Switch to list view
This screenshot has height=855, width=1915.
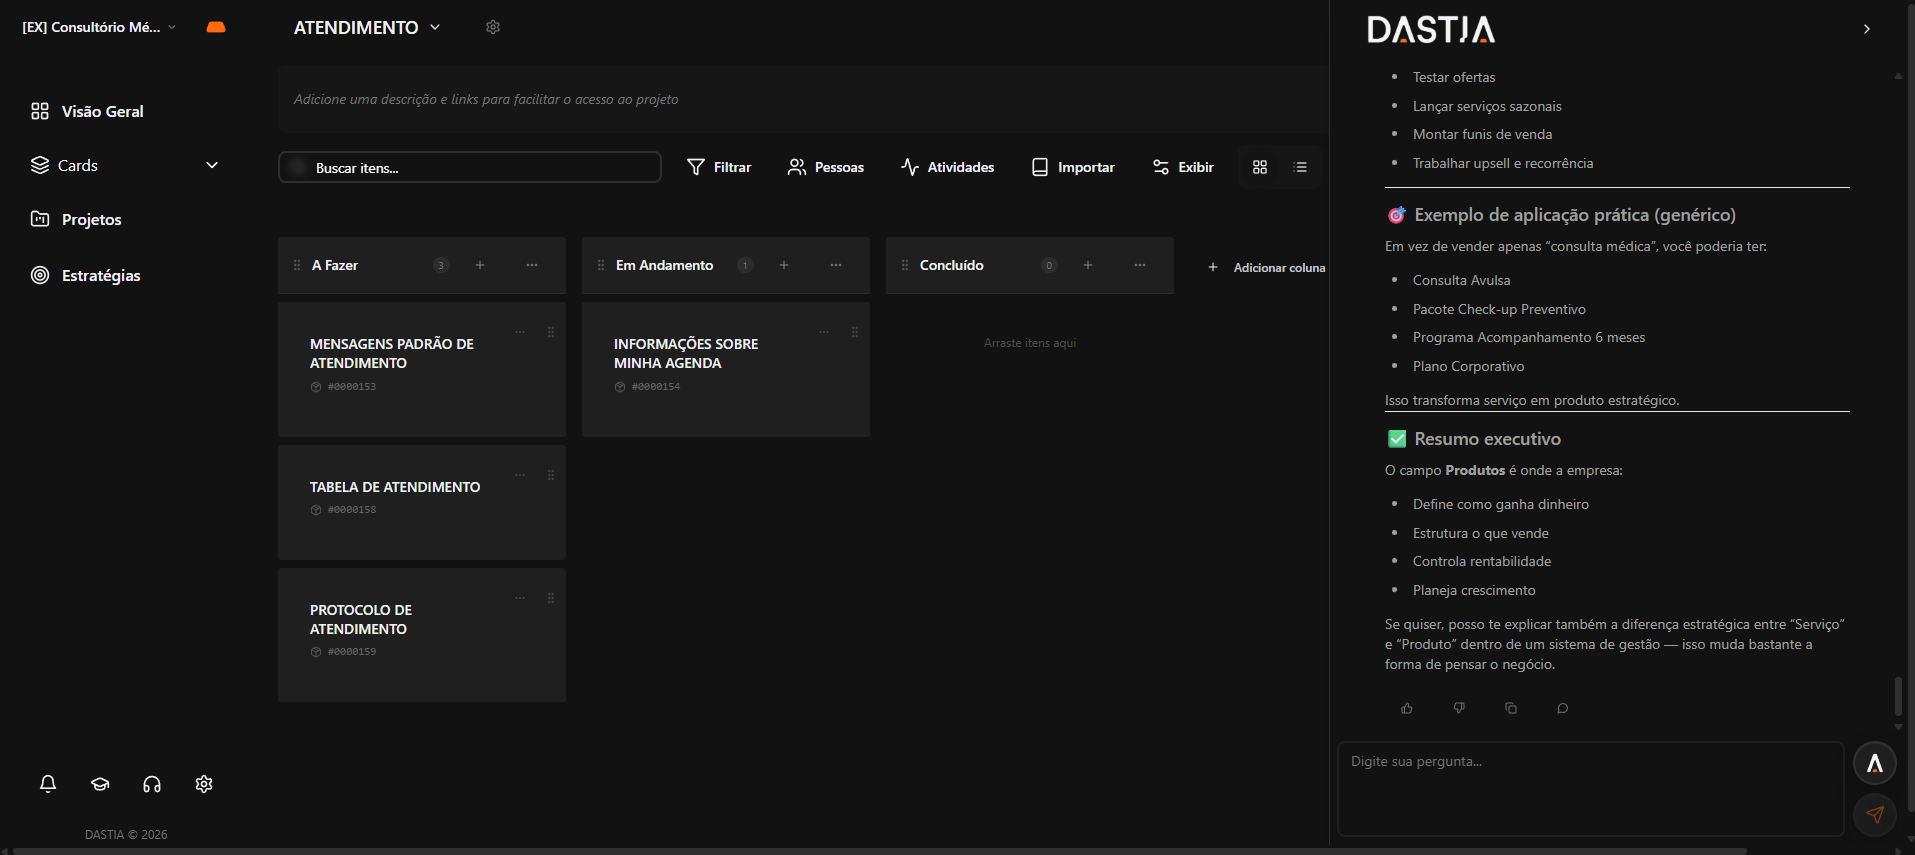(x=1300, y=167)
